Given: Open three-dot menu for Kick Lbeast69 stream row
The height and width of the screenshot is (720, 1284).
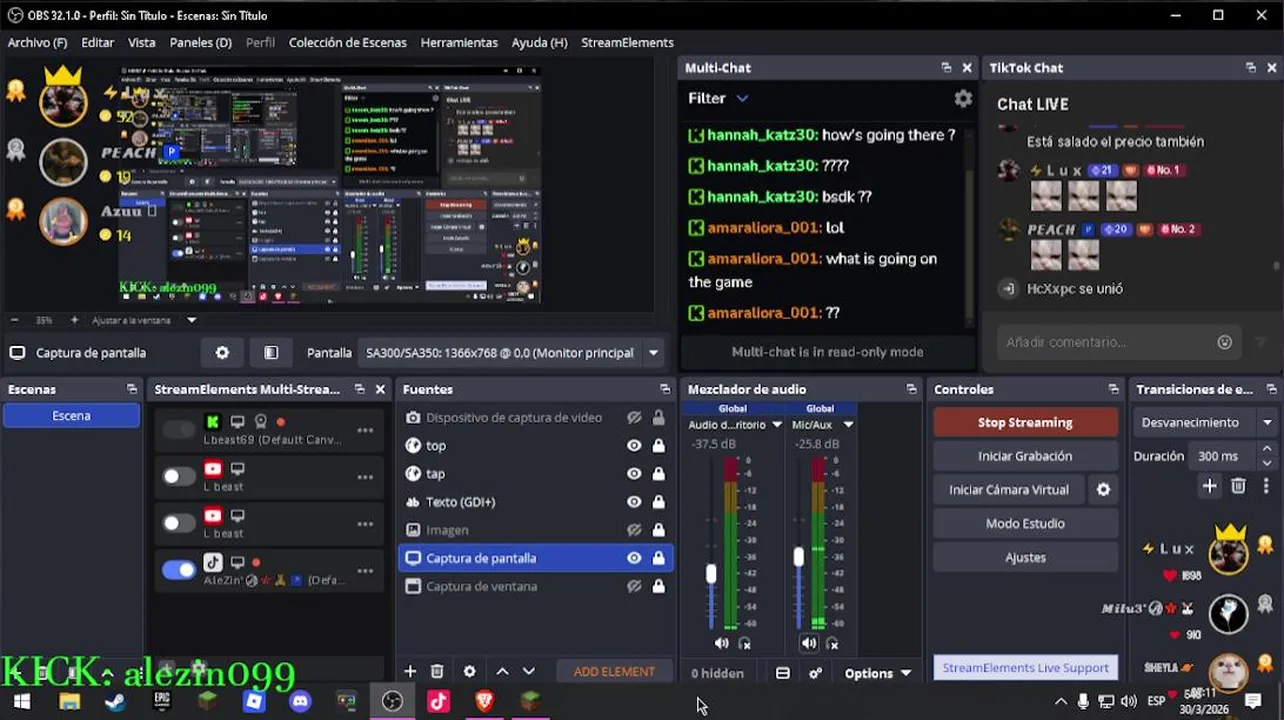Looking at the screenshot, I should [x=365, y=430].
